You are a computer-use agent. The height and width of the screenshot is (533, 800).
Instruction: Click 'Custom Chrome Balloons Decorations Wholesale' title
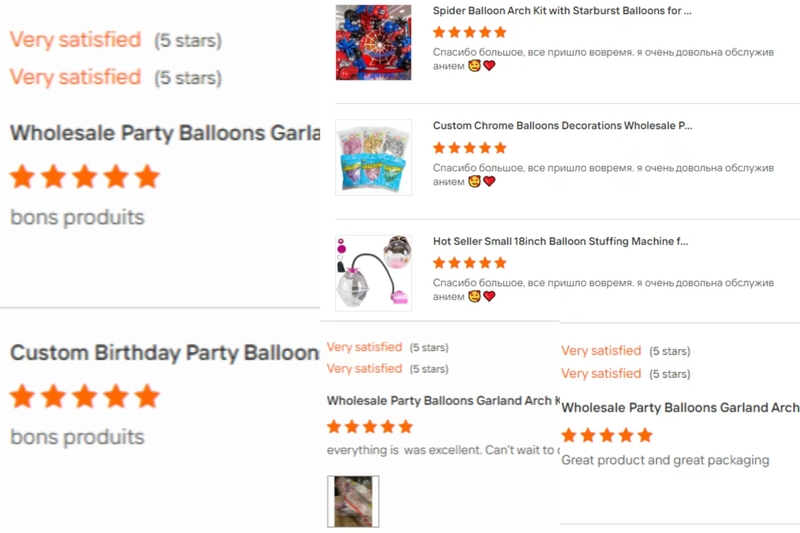pos(562,126)
